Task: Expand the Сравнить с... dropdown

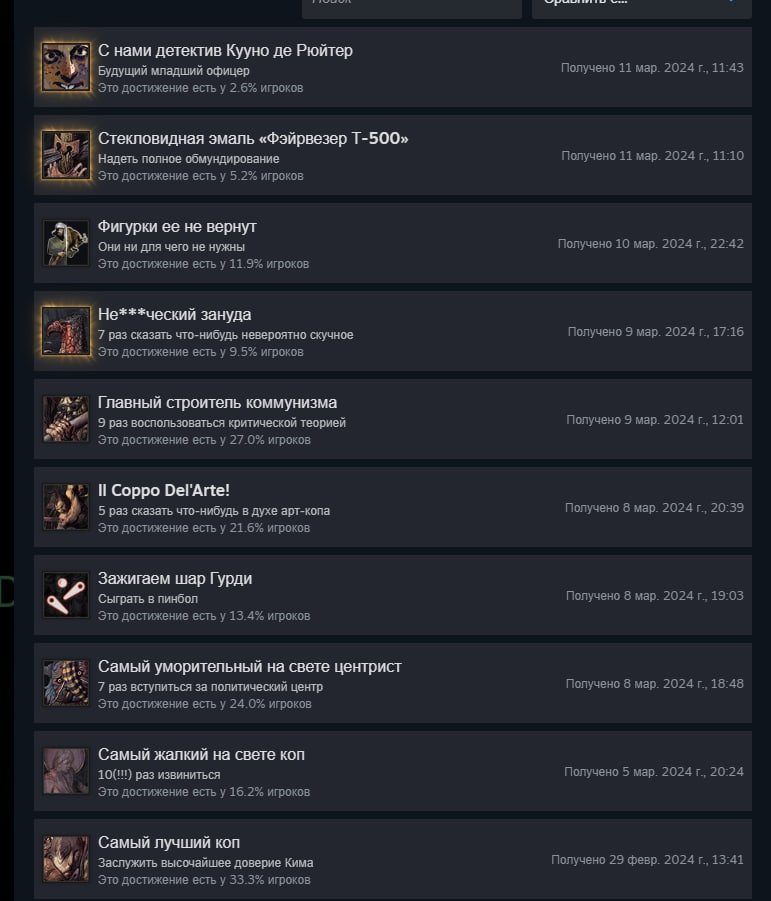Action: pyautogui.click(x=642, y=6)
